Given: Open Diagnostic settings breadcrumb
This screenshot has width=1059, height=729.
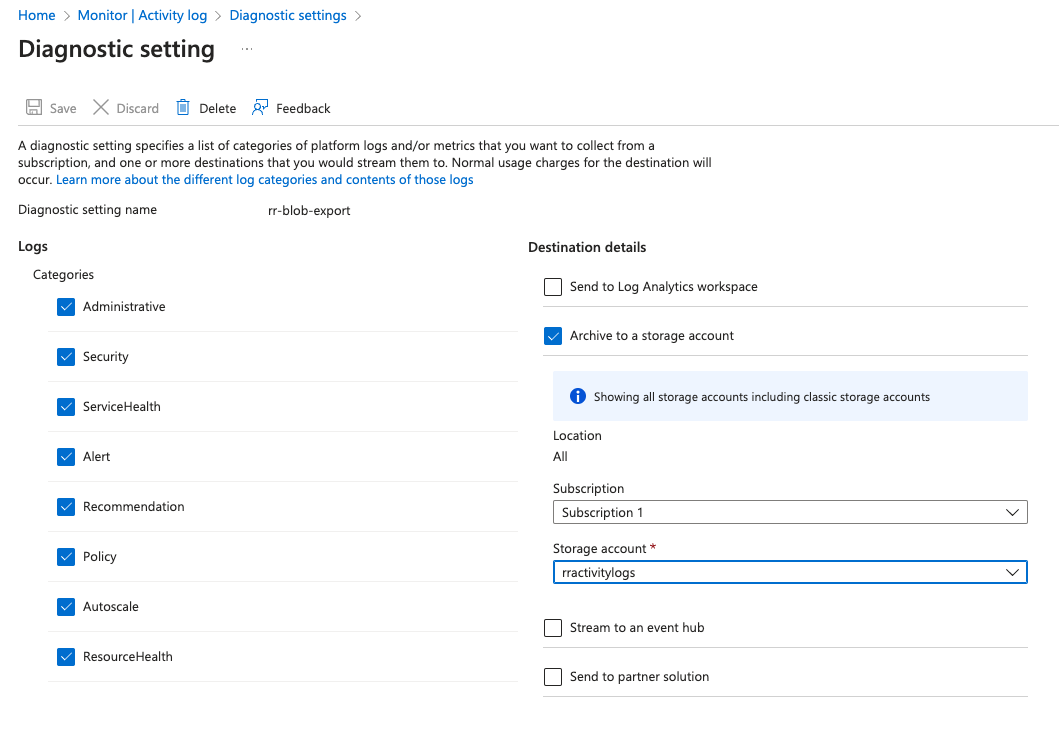Looking at the screenshot, I should click(x=288, y=15).
